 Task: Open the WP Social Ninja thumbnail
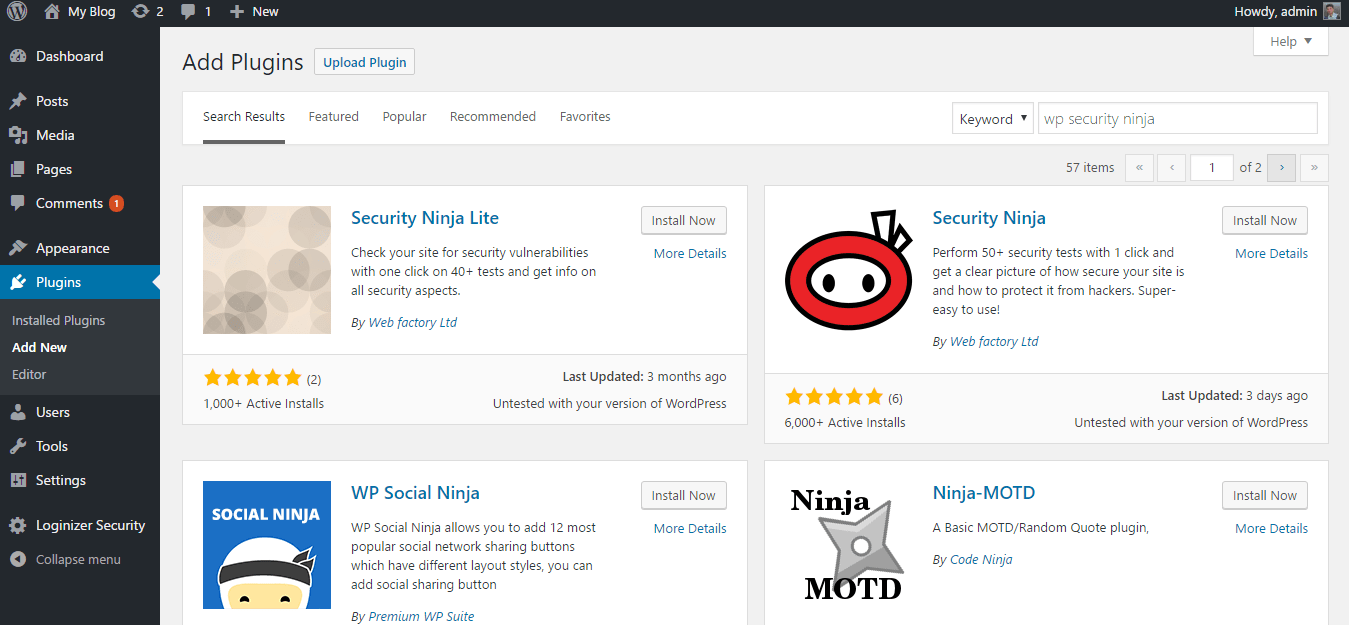267,545
